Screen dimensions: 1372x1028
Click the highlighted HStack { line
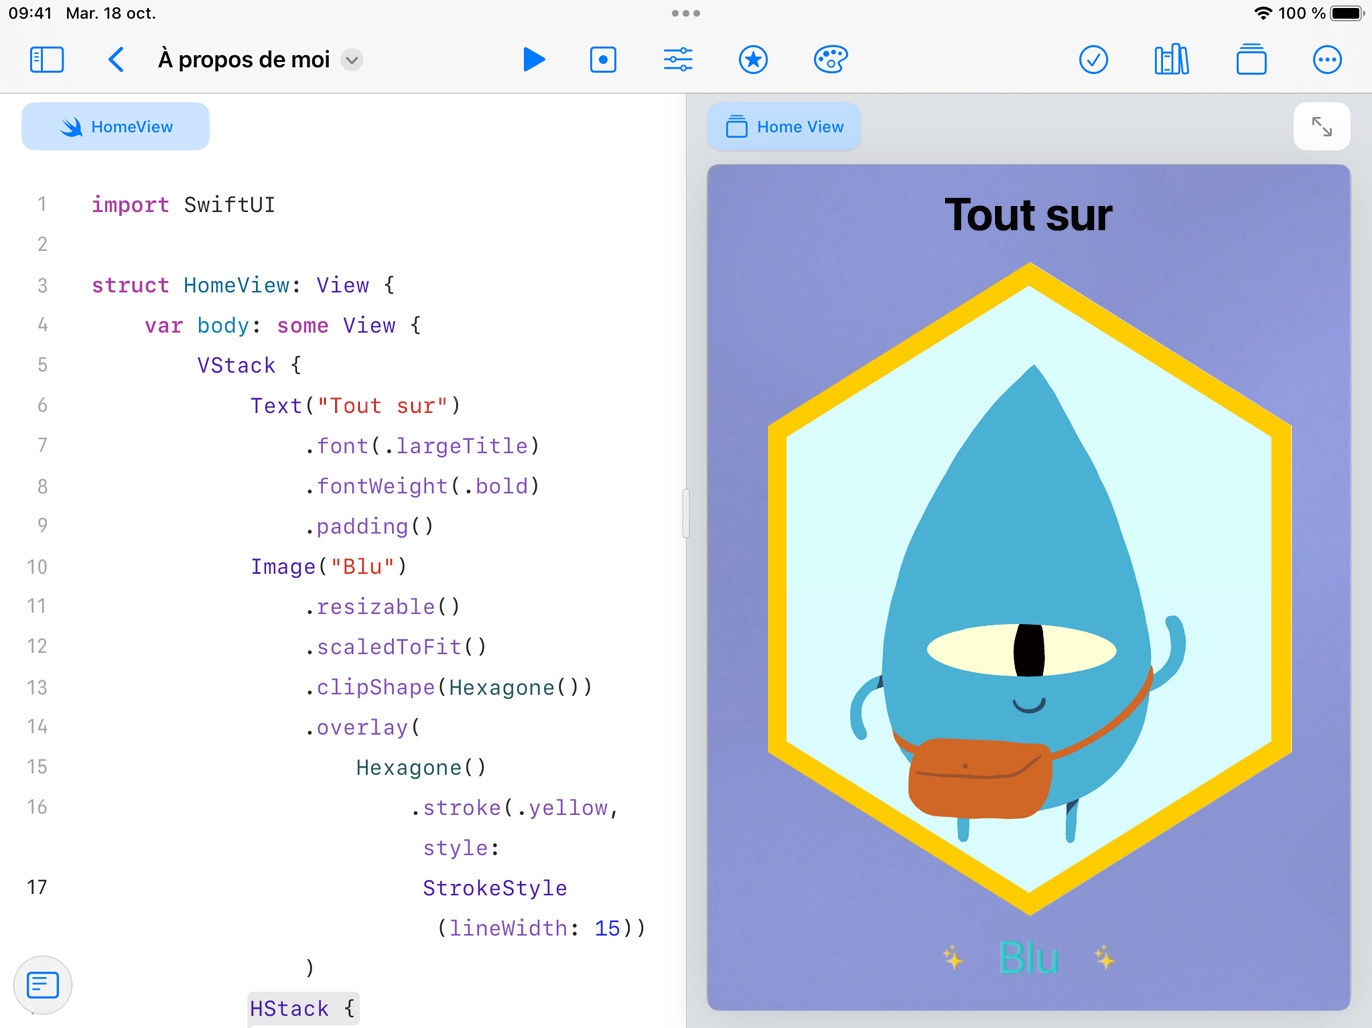(303, 1008)
